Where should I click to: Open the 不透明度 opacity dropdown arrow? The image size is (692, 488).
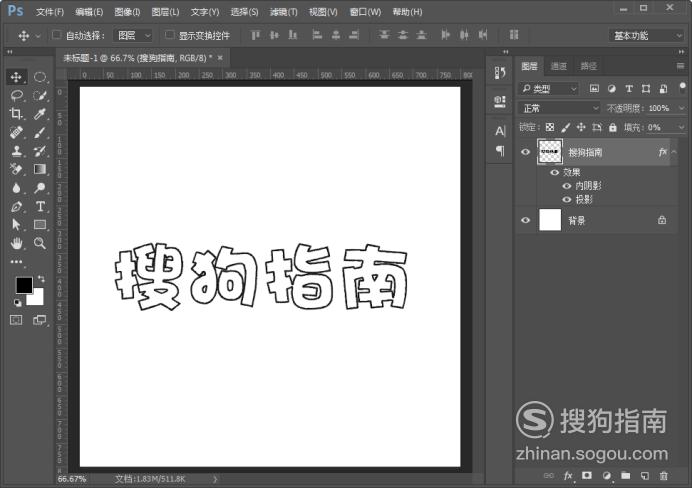pos(681,108)
